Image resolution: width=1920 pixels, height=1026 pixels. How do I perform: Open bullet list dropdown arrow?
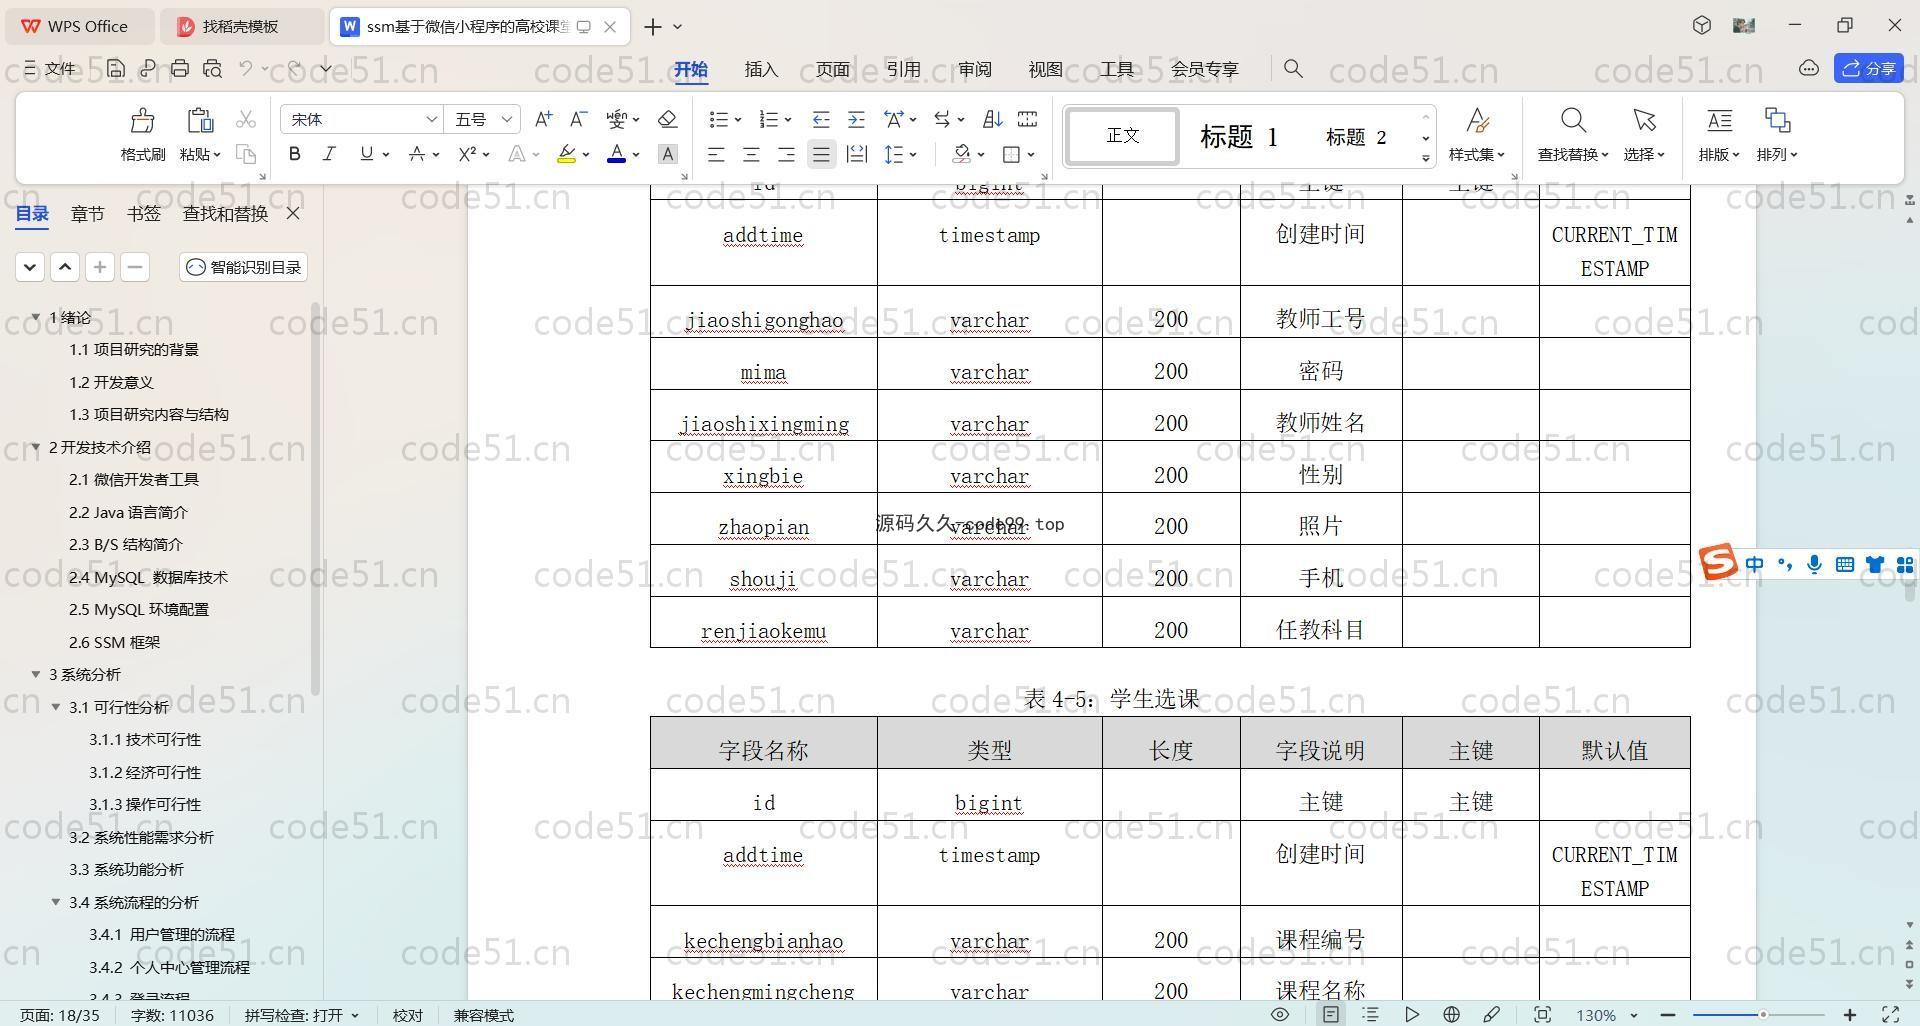coord(738,120)
